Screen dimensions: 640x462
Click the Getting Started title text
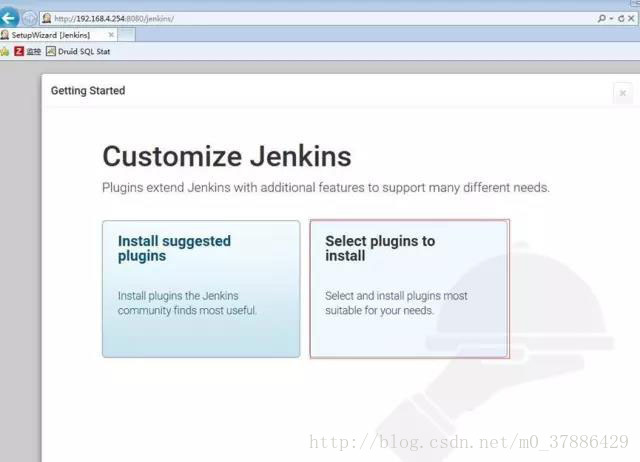(88, 91)
